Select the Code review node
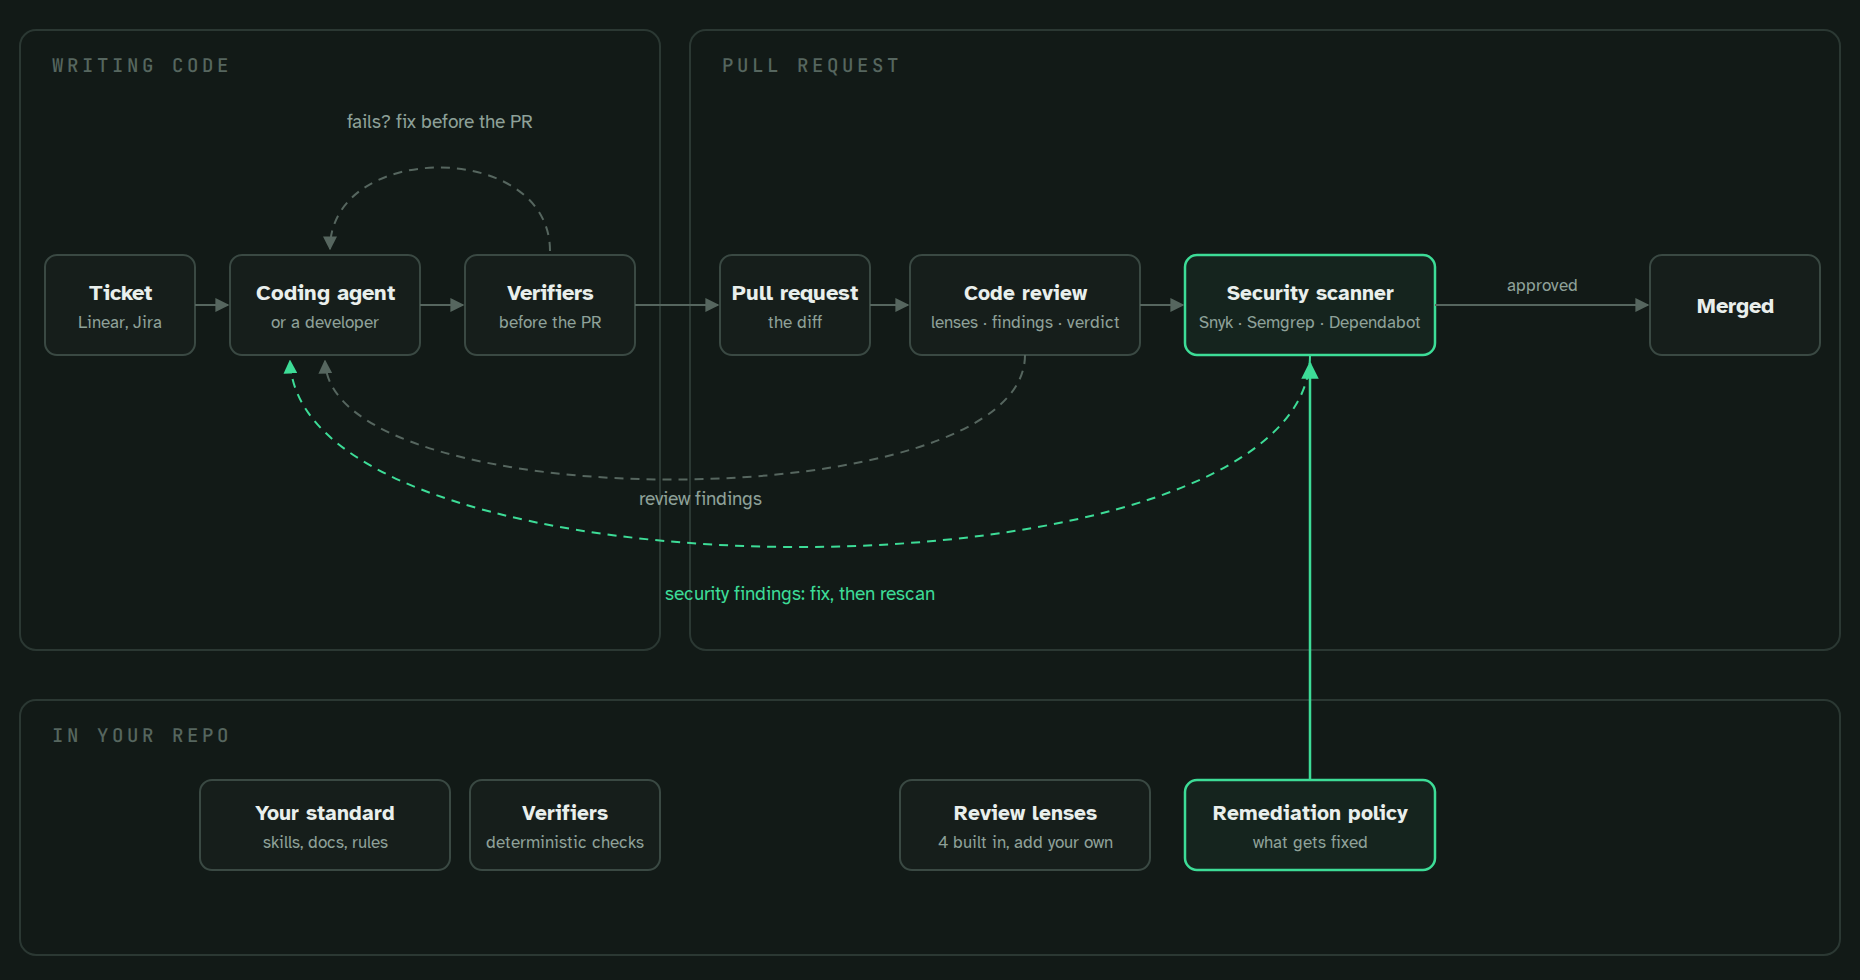The height and width of the screenshot is (980, 1860). (x=1025, y=305)
